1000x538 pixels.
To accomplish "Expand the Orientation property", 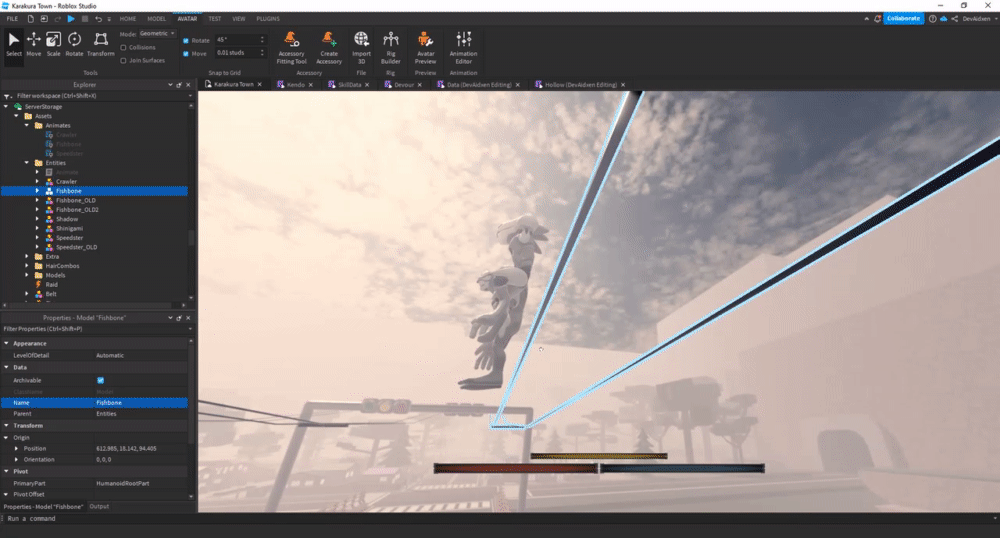I will 17,459.
